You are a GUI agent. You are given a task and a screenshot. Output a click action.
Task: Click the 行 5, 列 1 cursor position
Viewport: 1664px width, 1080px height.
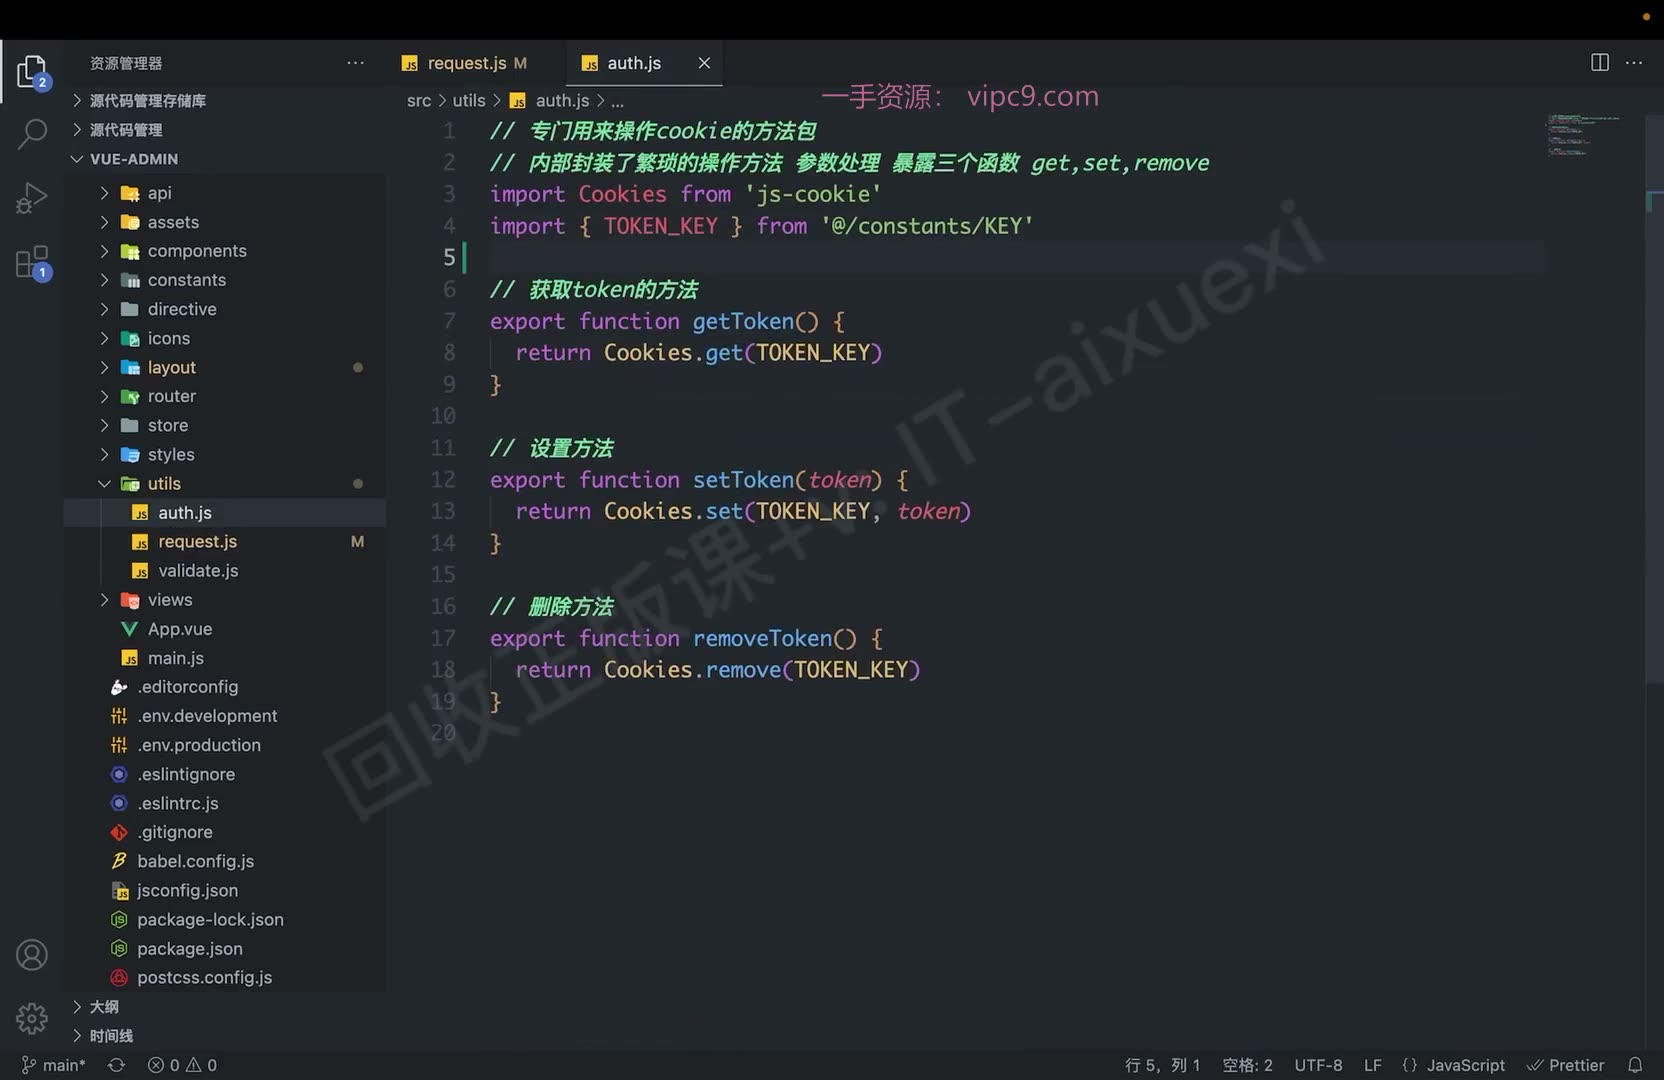(x=1162, y=1065)
